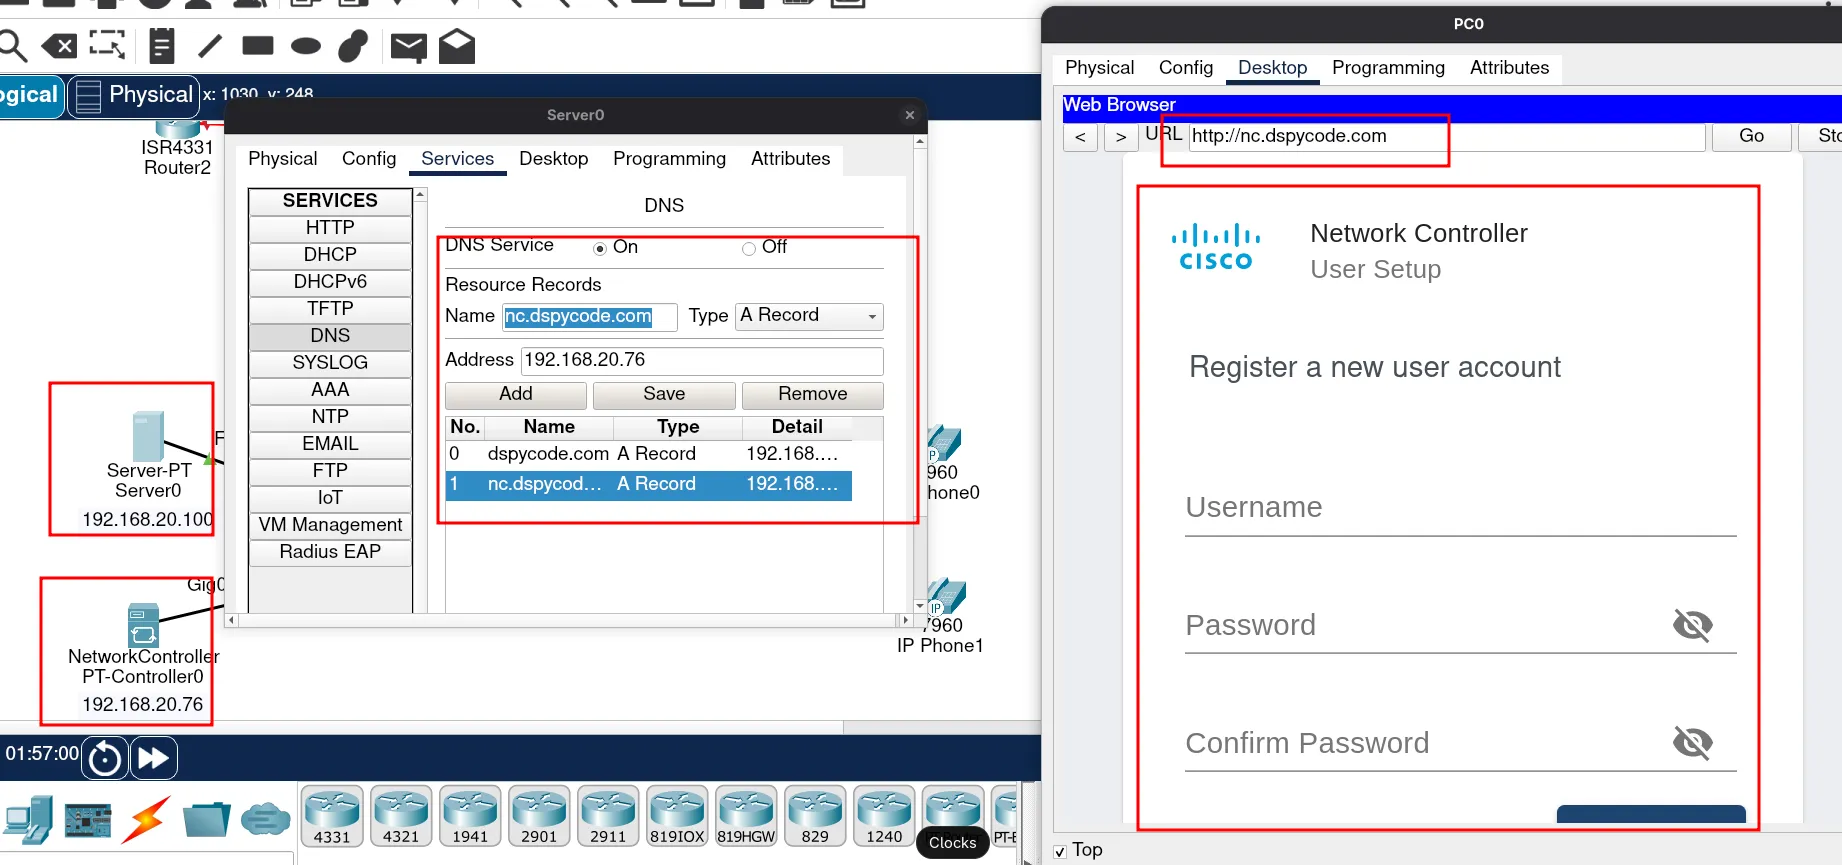Choose the Resize Shape tool
This screenshot has height=865, width=1842.
[x=107, y=45]
